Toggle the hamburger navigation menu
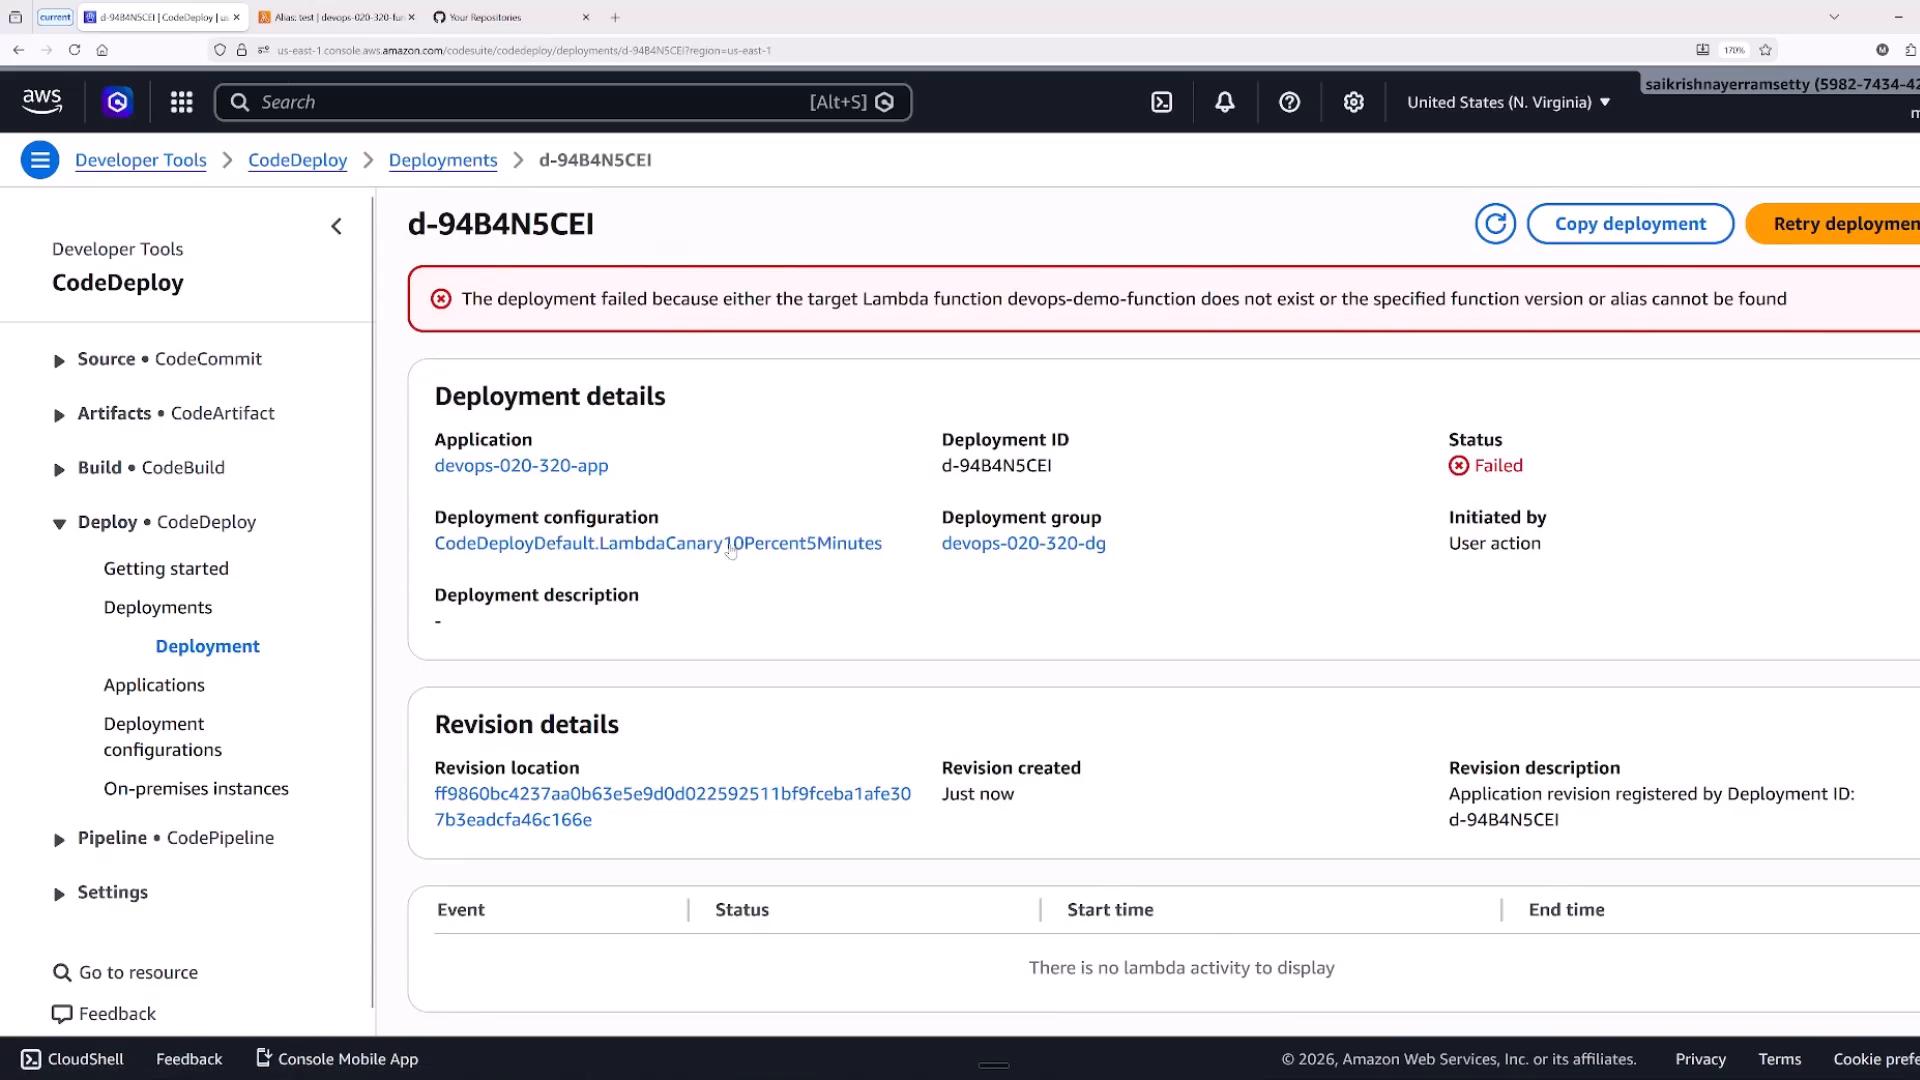The height and width of the screenshot is (1080, 1920). (40, 160)
